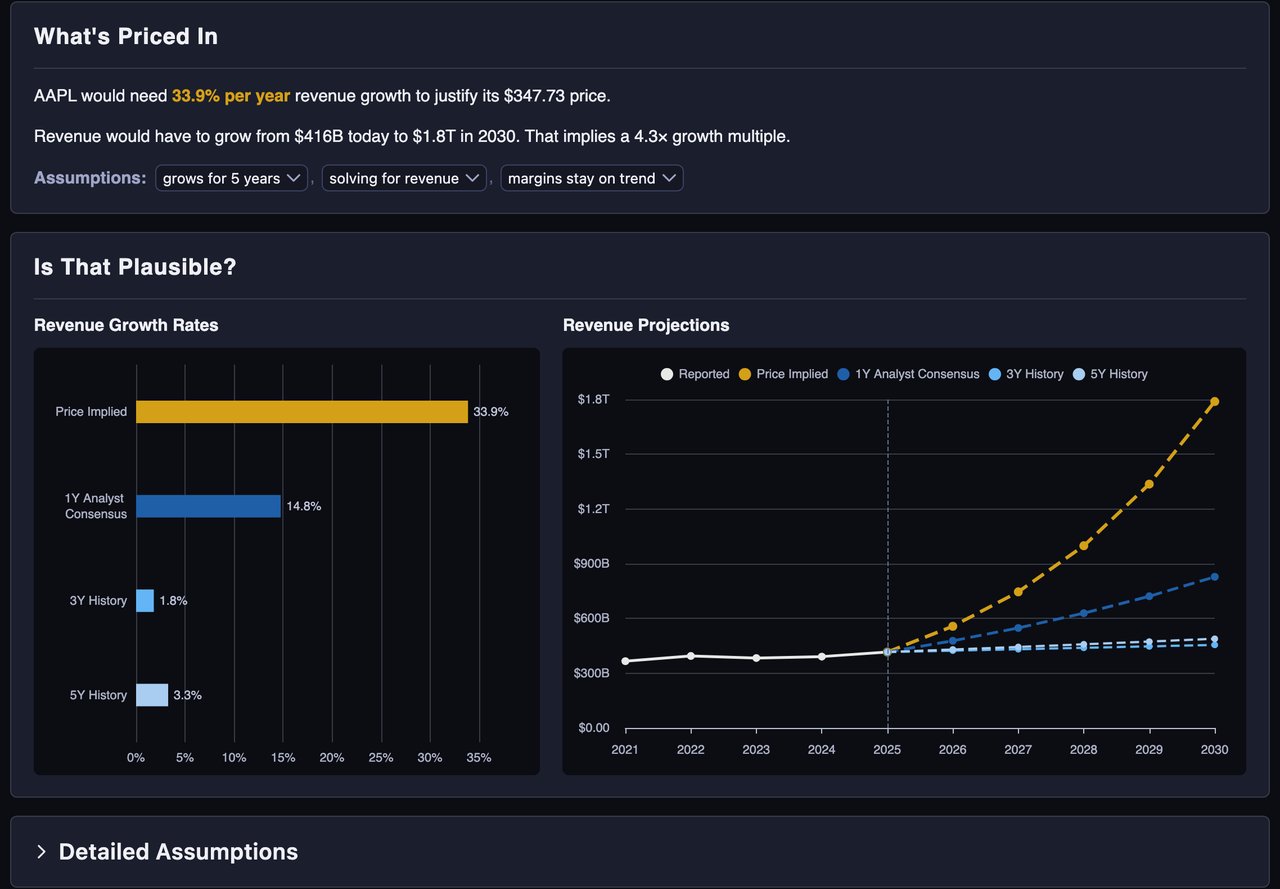Toggle Price Implied in the Revenue Projections legend
Image resolution: width=1280 pixels, height=889 pixels.
pyautogui.click(x=783, y=374)
